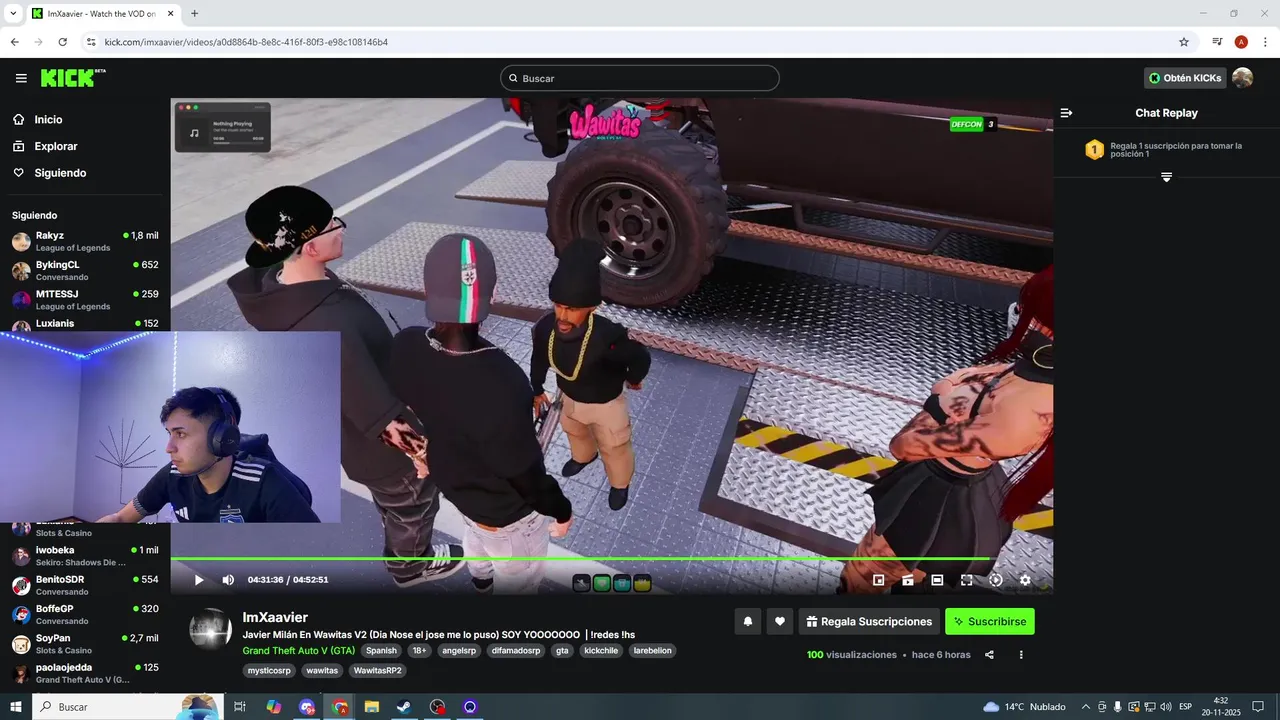Open Grand Theft Auto V (GTA) category
This screenshot has width=1280, height=720.
coord(298,650)
